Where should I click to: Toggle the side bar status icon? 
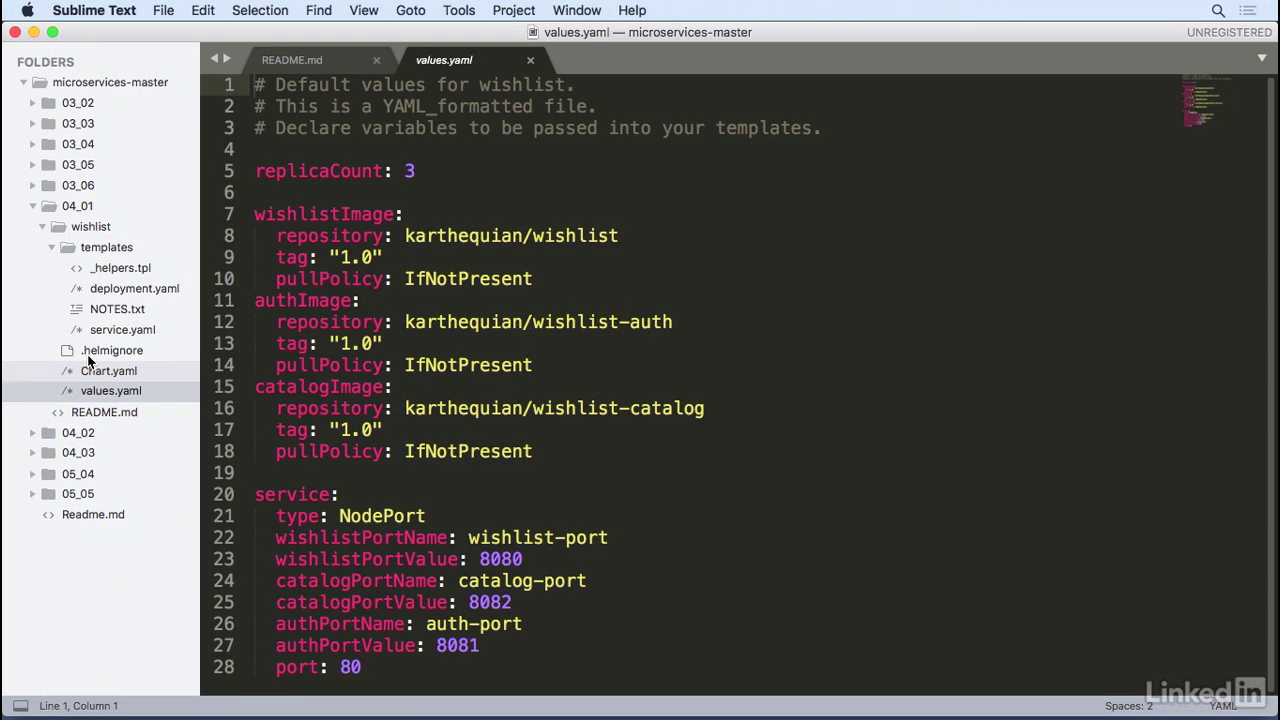[20, 706]
